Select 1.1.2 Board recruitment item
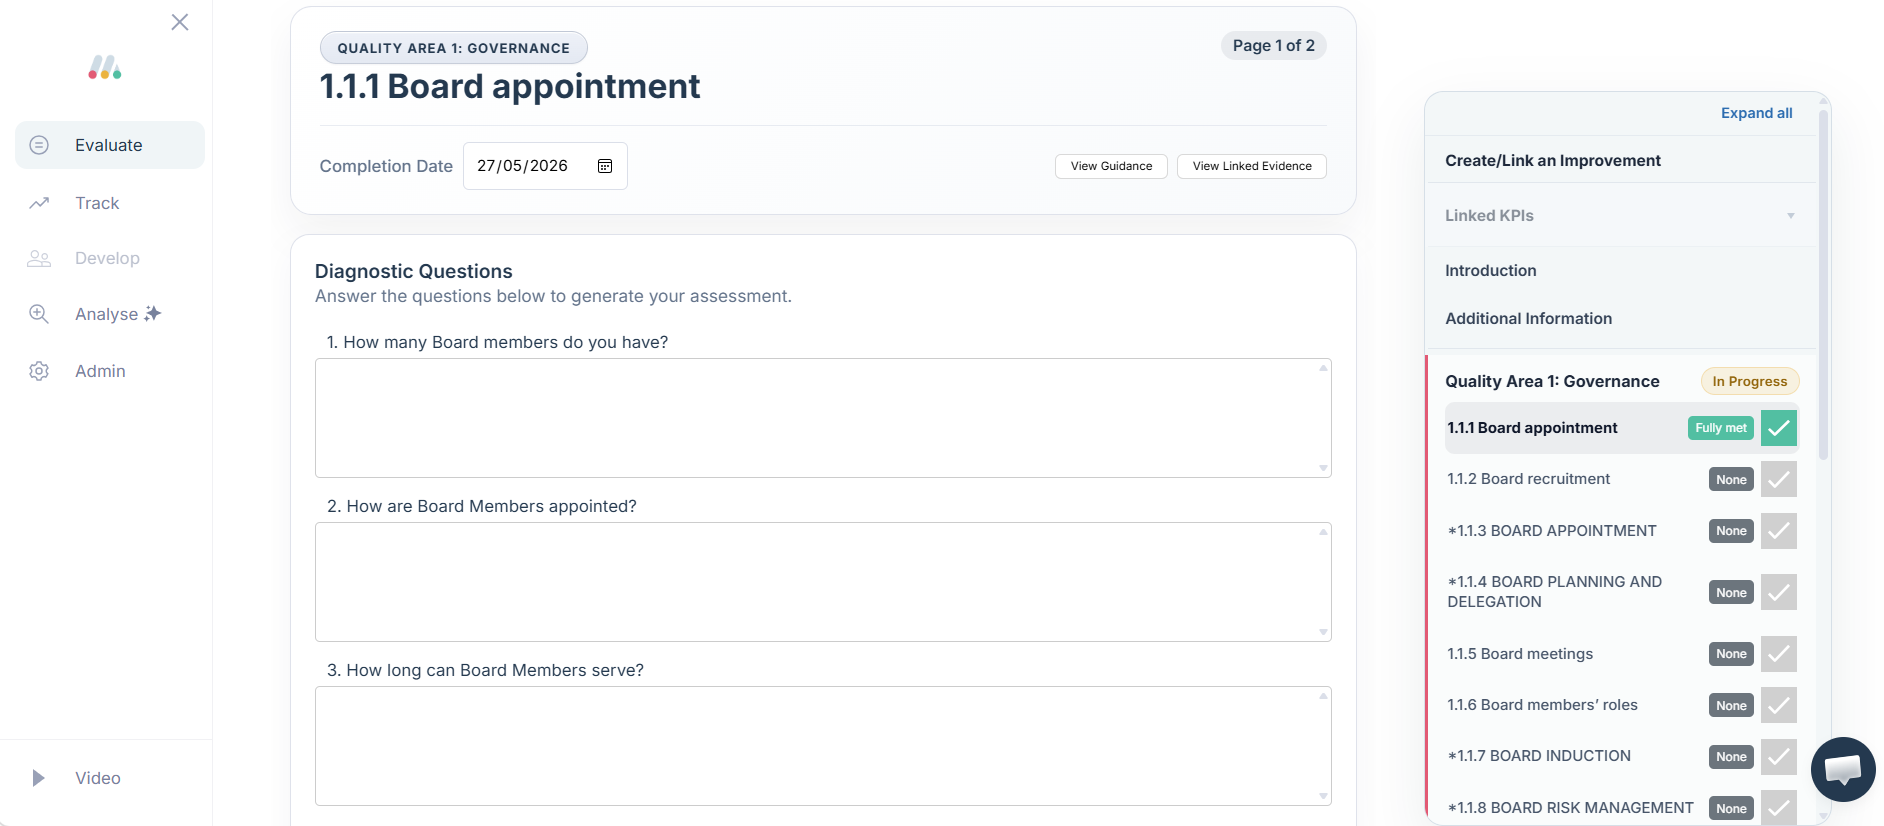Screen dimensions: 1884x826 [x=1528, y=479]
